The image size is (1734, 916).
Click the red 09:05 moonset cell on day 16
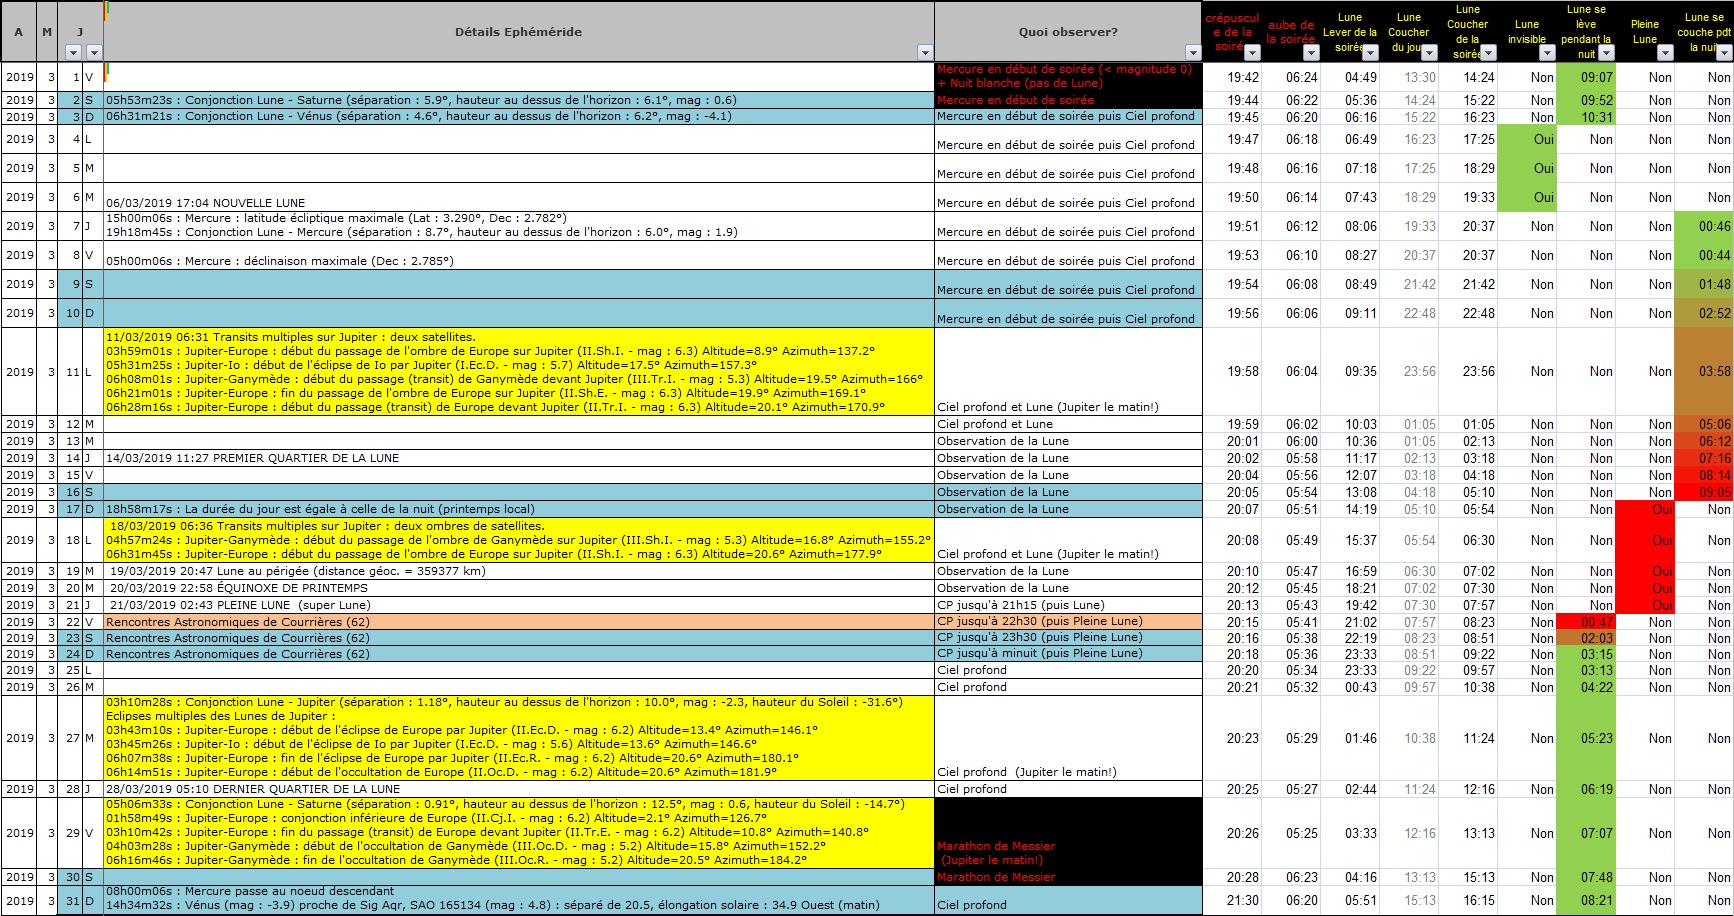tap(1705, 492)
